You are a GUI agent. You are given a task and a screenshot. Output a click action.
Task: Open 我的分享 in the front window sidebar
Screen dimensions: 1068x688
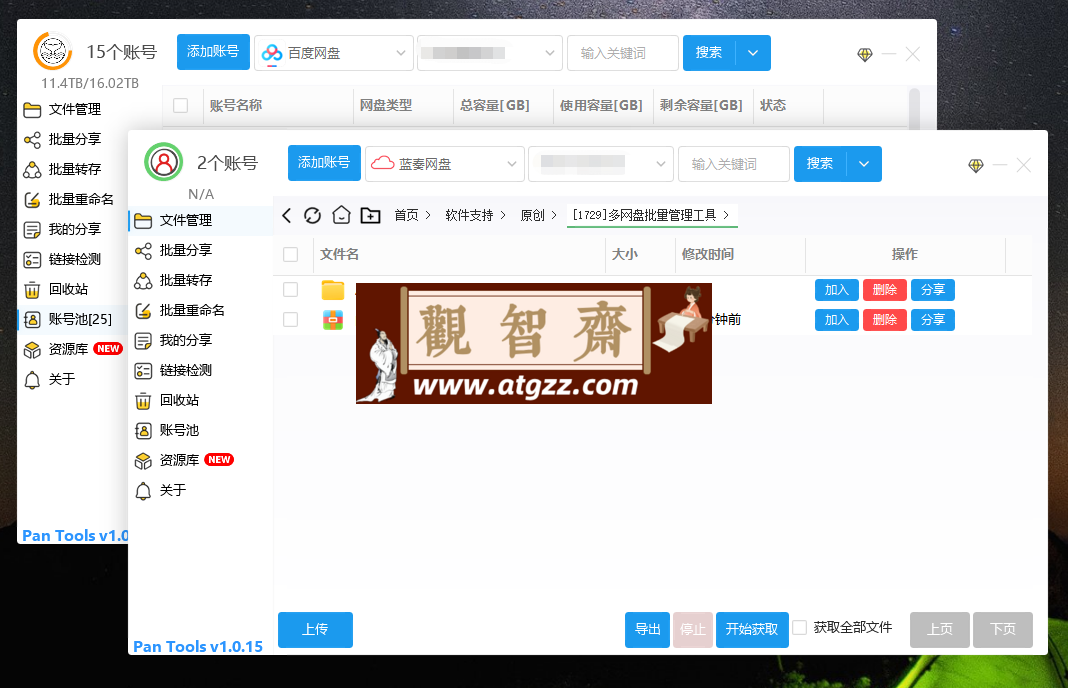coord(201,341)
